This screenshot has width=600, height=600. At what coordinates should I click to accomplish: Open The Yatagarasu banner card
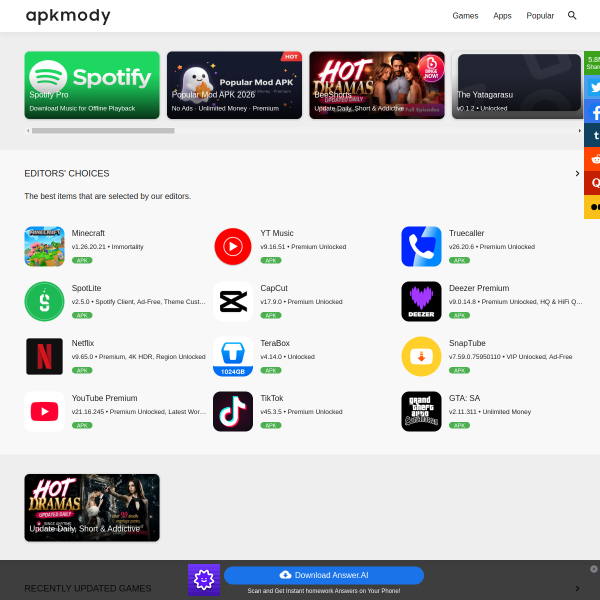coord(517,85)
